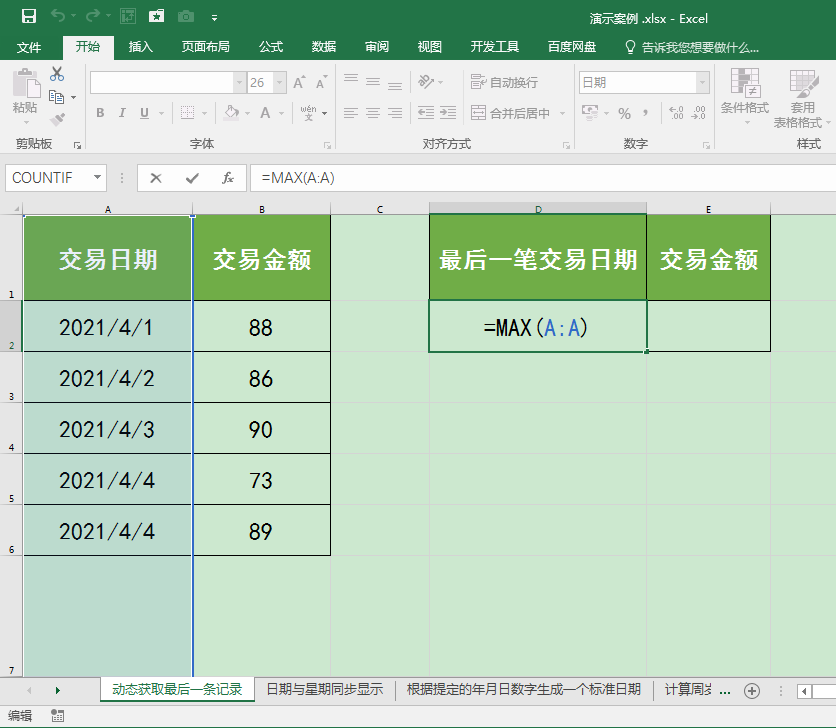Toggle Underline formatting
This screenshot has width=836, height=728.
coord(144,113)
